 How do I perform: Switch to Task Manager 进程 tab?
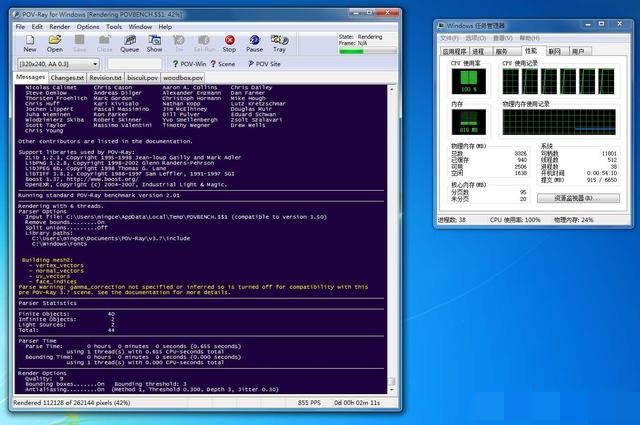click(x=478, y=51)
